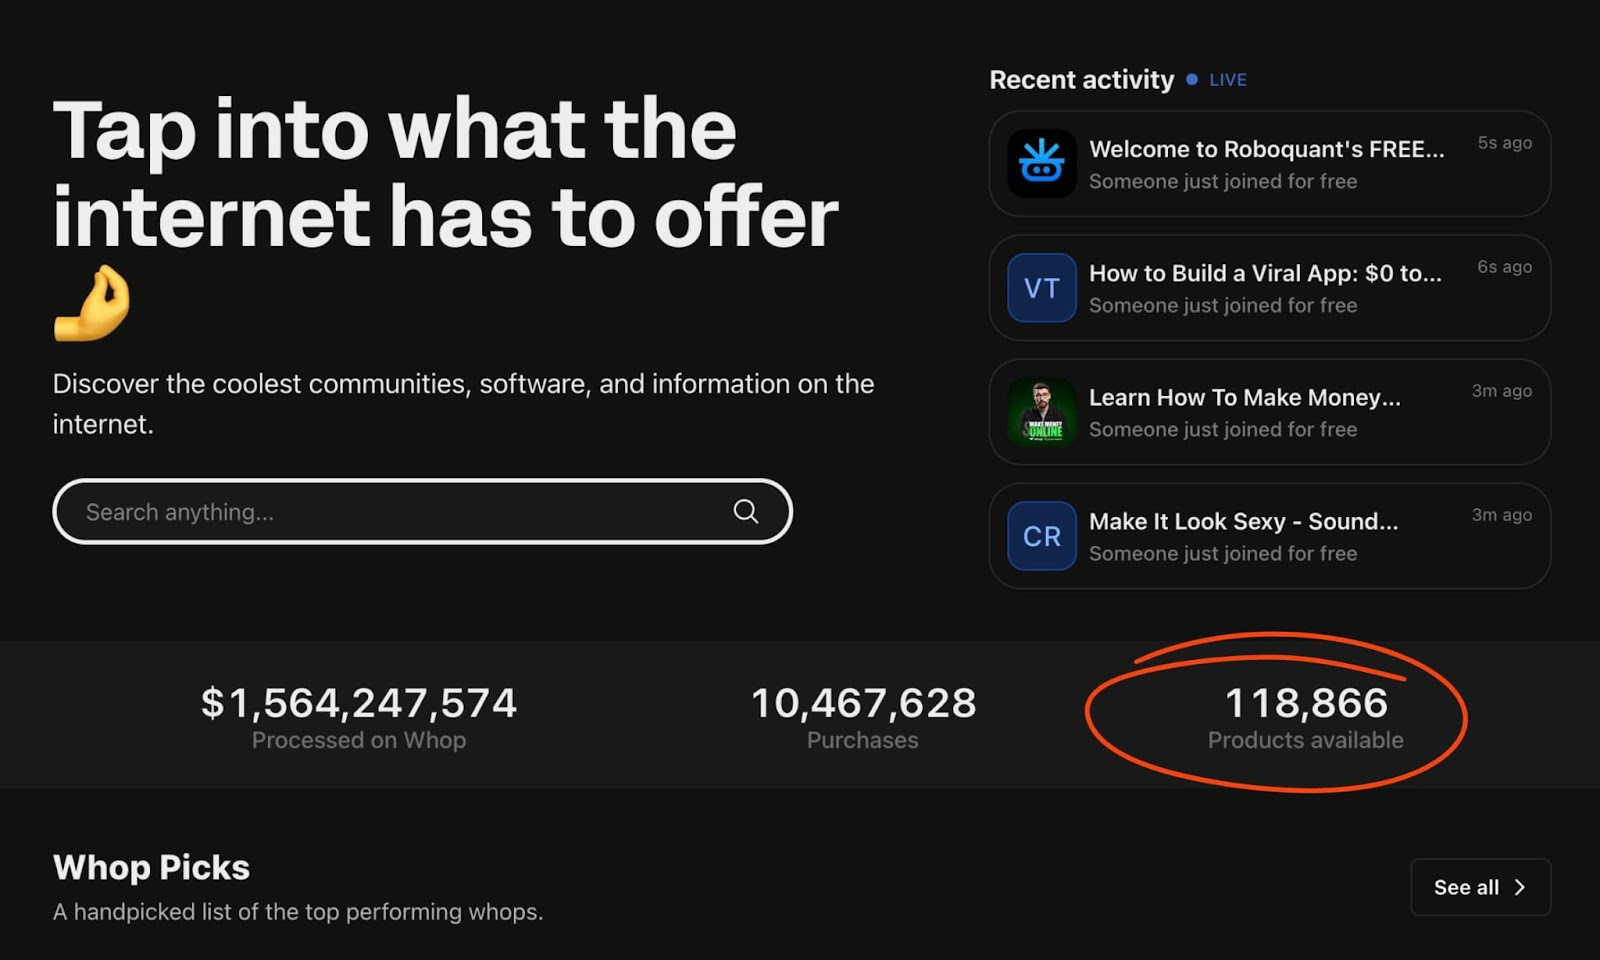Click the handpicked list description text

coord(298,912)
